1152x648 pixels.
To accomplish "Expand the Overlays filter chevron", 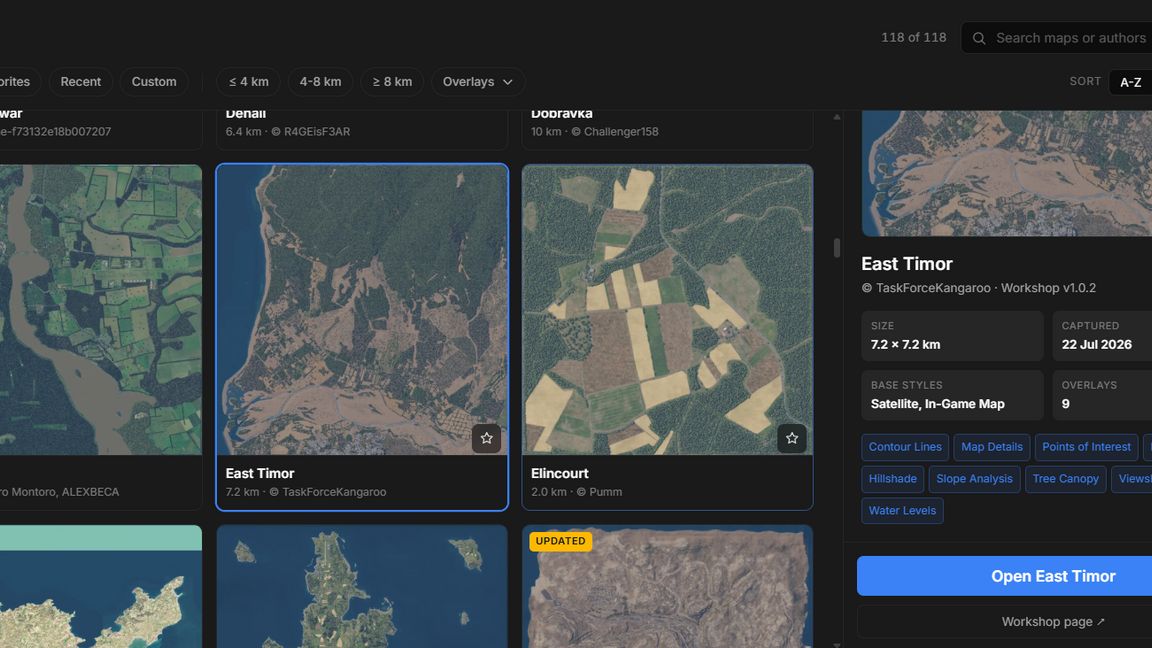I will (508, 82).
